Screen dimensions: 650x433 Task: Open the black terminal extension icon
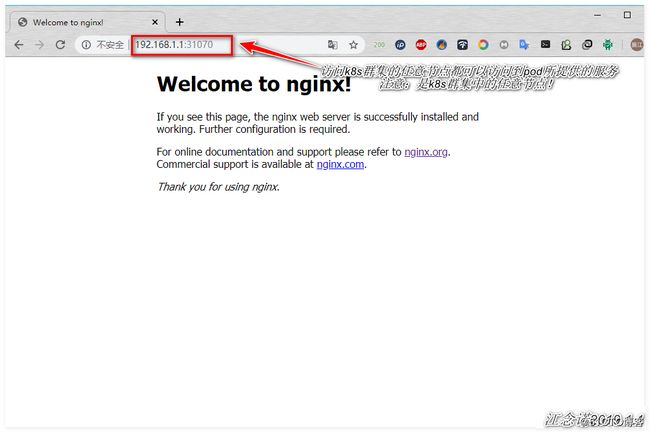tap(546, 44)
